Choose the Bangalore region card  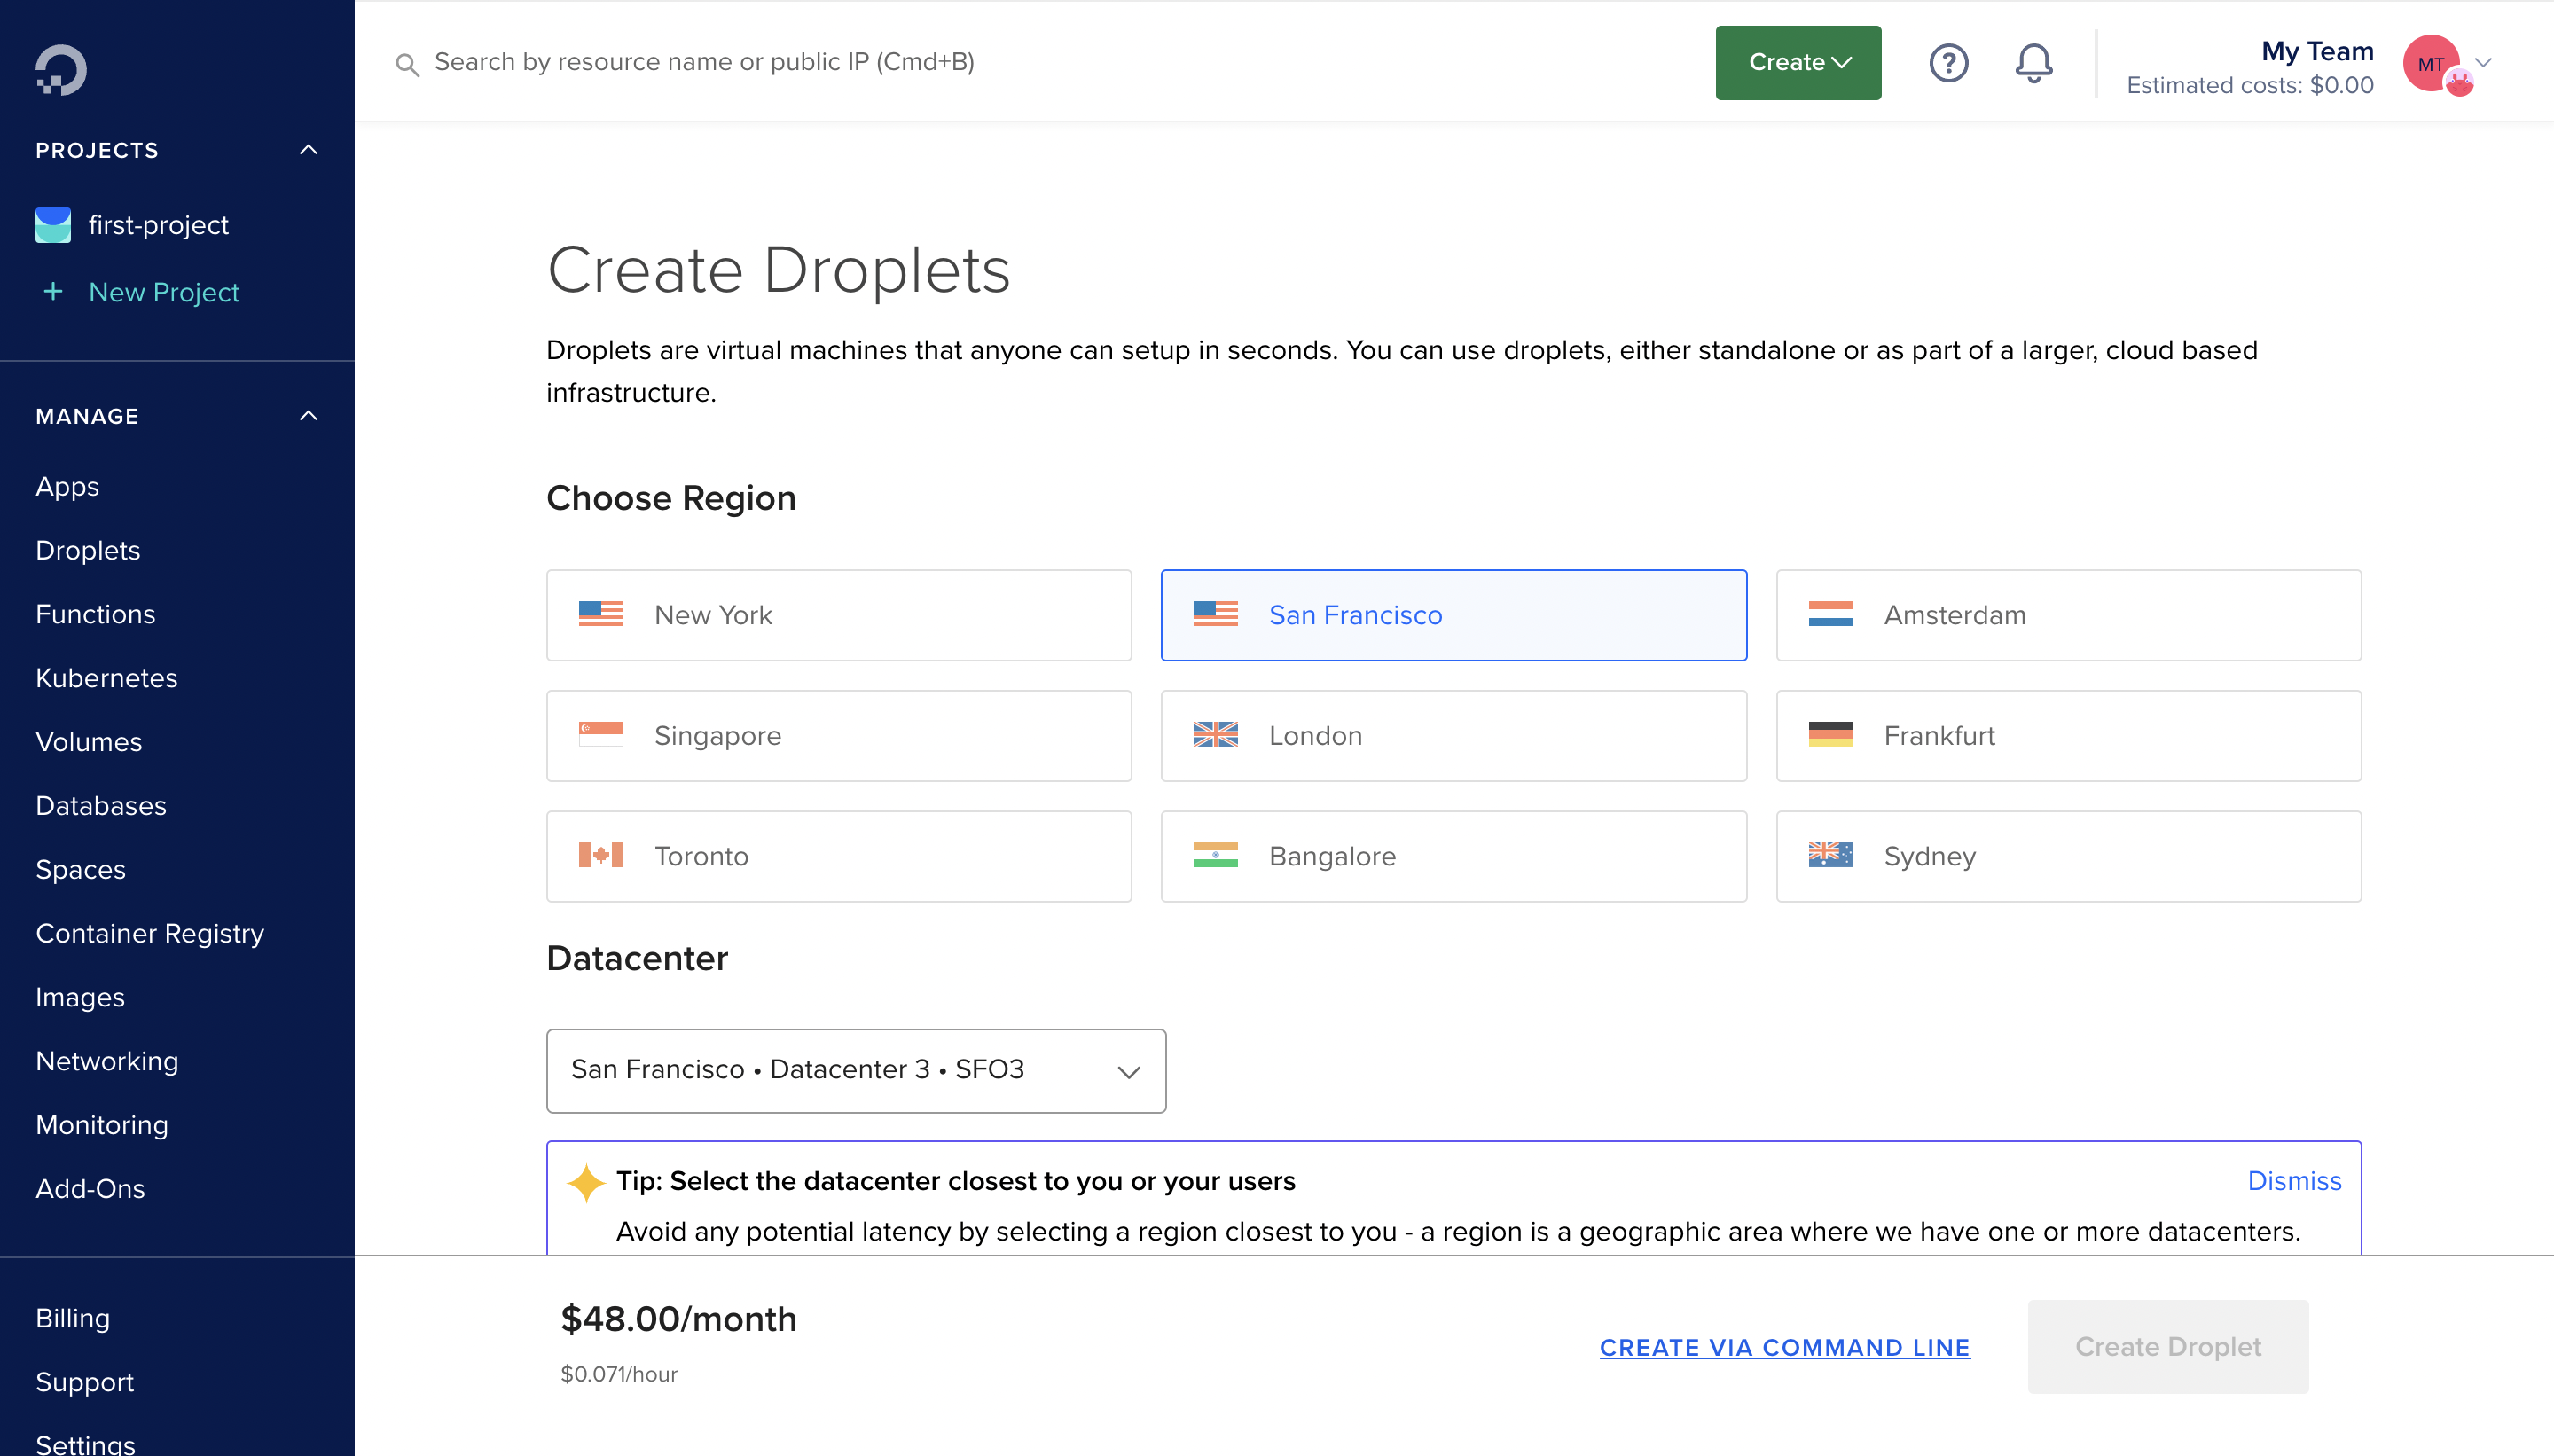point(1453,856)
